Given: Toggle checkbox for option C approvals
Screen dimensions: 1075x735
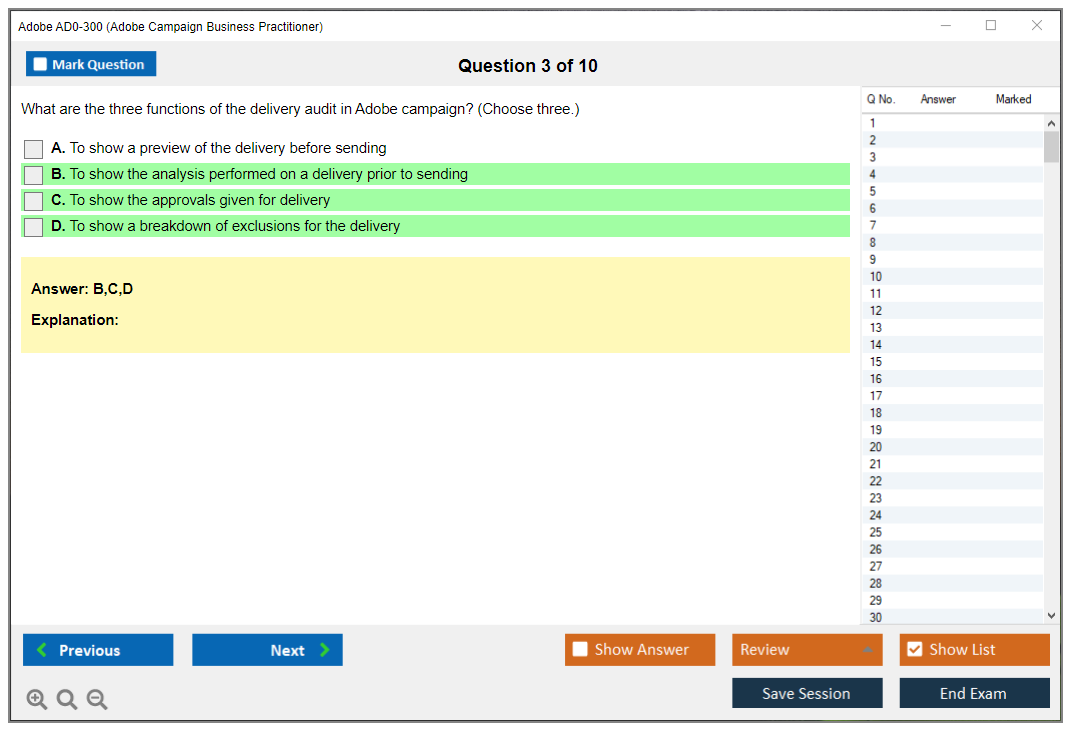Looking at the screenshot, I should point(34,201).
